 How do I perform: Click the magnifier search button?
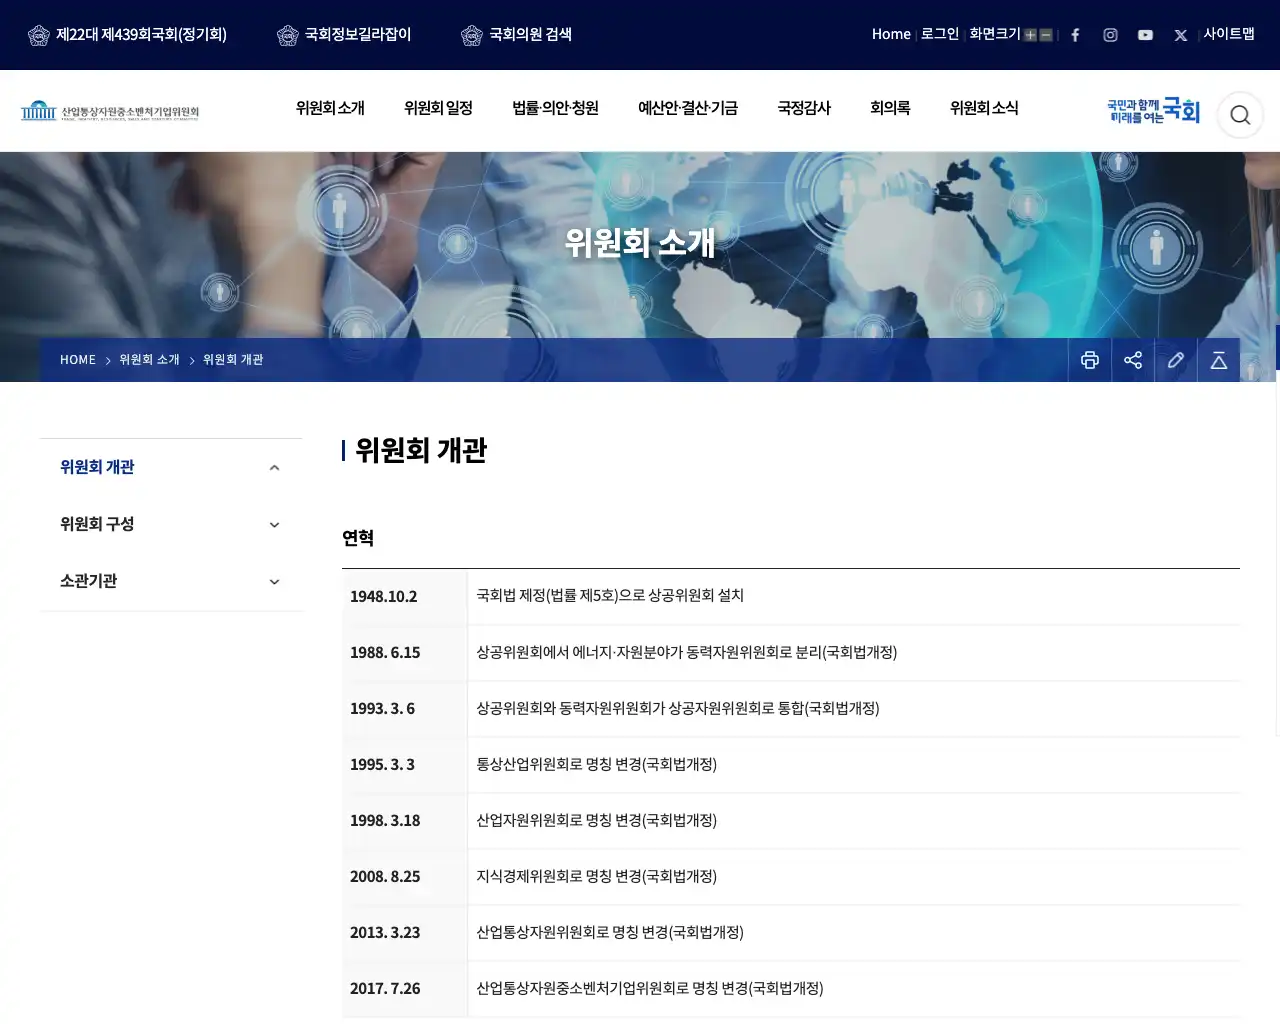1240,115
